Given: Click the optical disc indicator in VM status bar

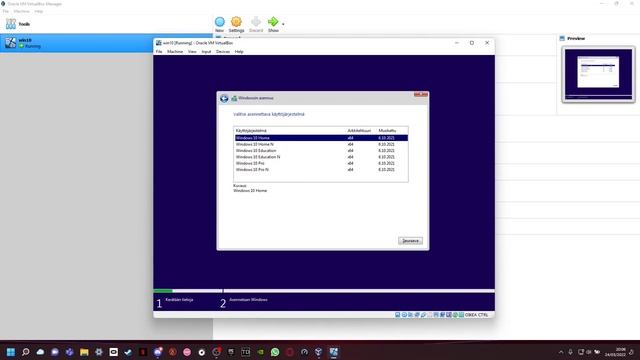Looking at the screenshot, I should tap(404, 315).
